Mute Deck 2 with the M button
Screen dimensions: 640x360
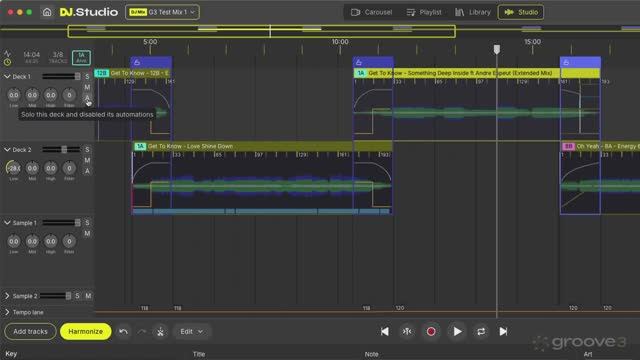[87, 160]
